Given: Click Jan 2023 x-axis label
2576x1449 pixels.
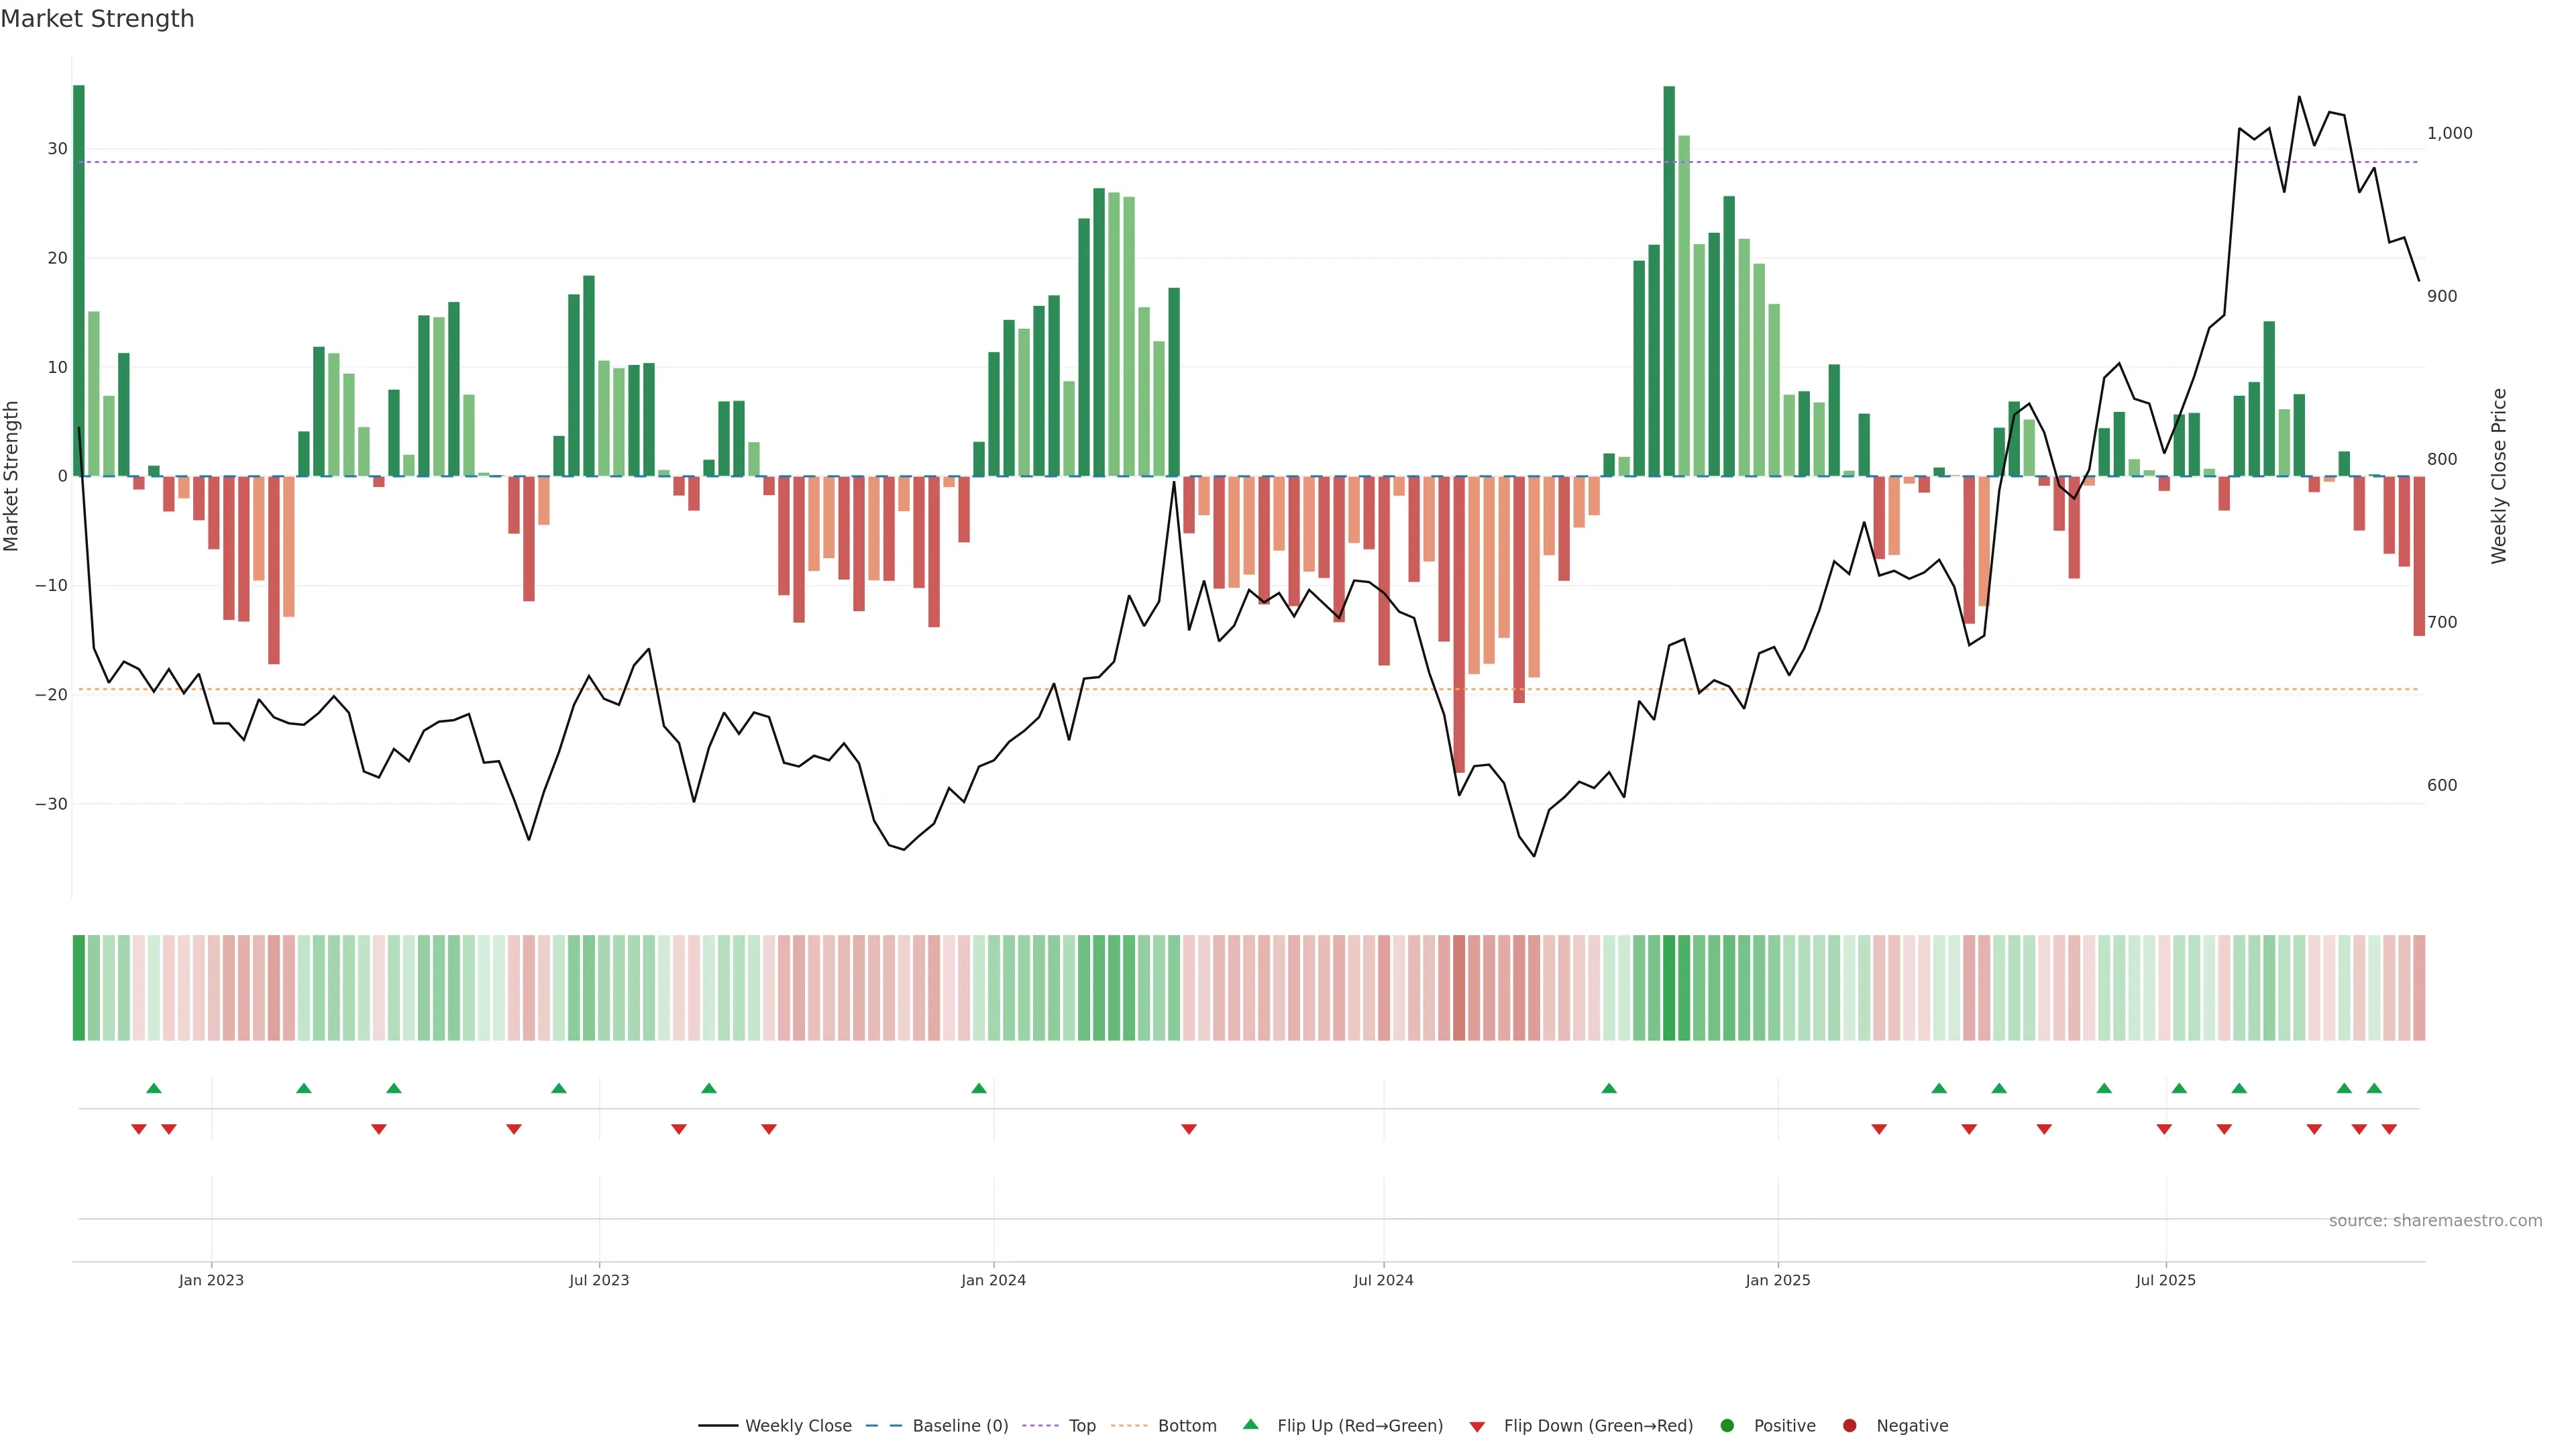Looking at the screenshot, I should coord(211,1280).
